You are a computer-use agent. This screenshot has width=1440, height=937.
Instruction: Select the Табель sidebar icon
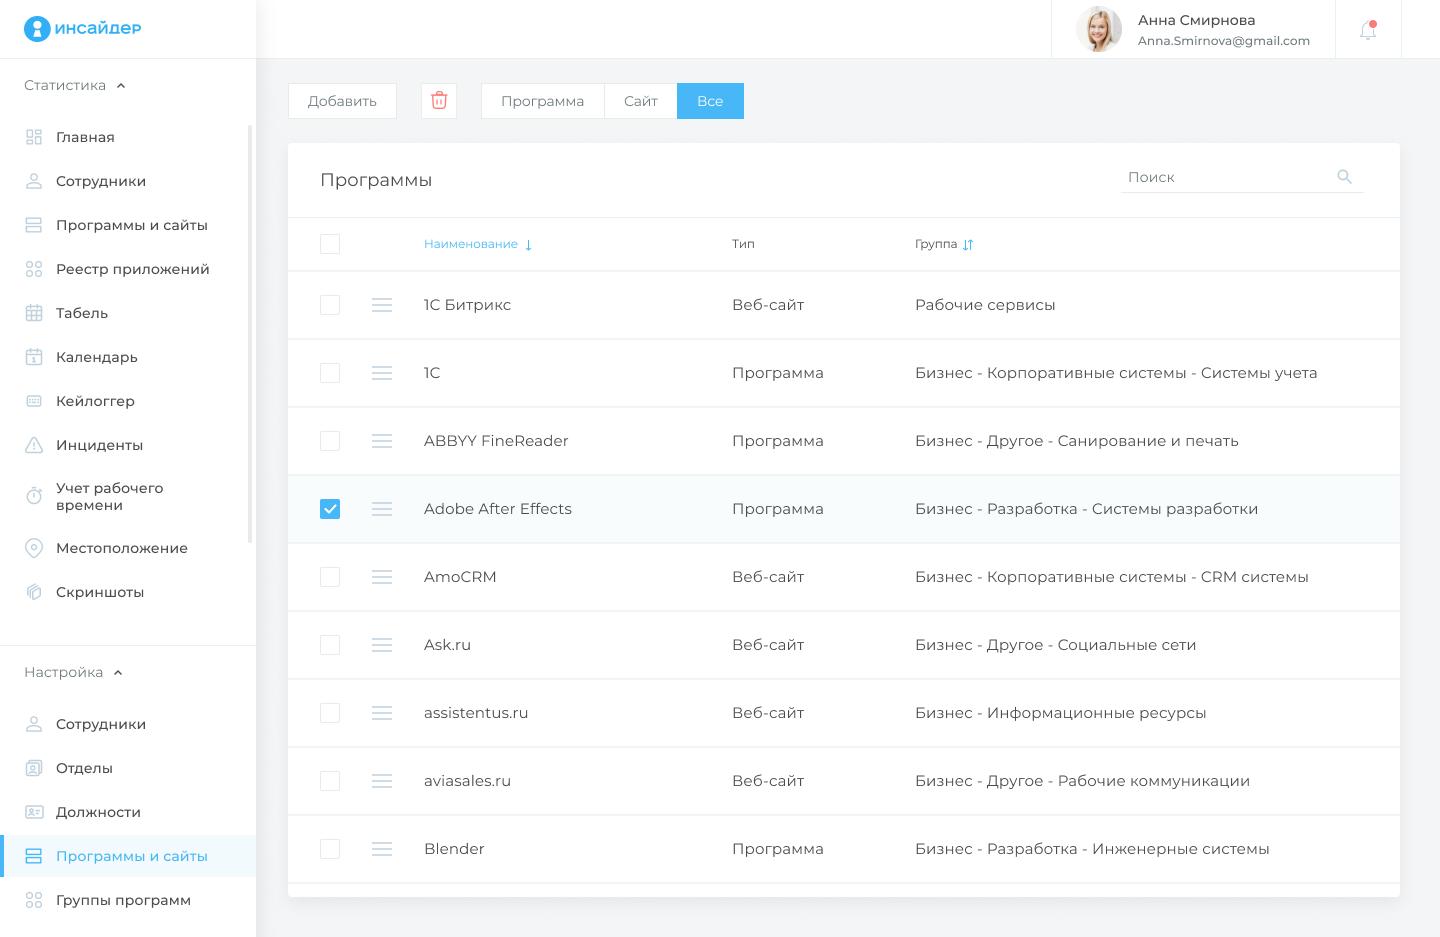coord(34,313)
